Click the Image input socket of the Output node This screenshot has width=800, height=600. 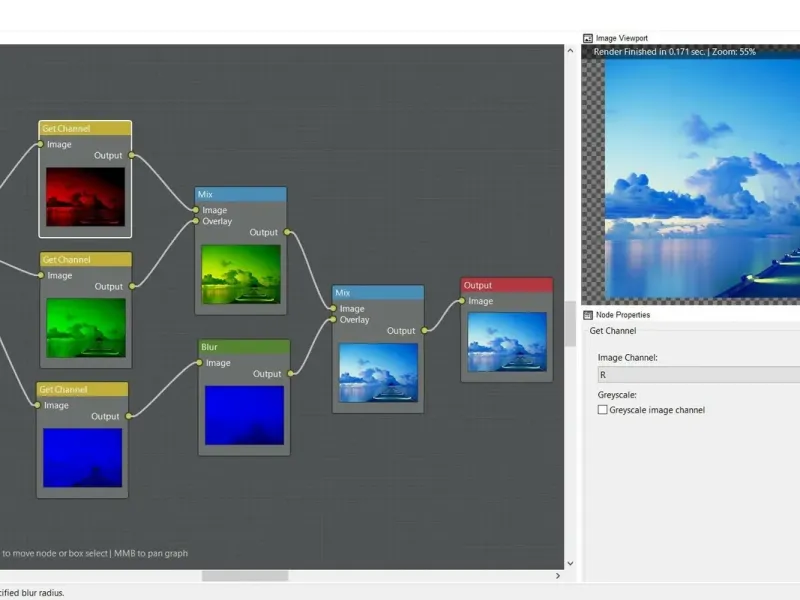(x=462, y=301)
